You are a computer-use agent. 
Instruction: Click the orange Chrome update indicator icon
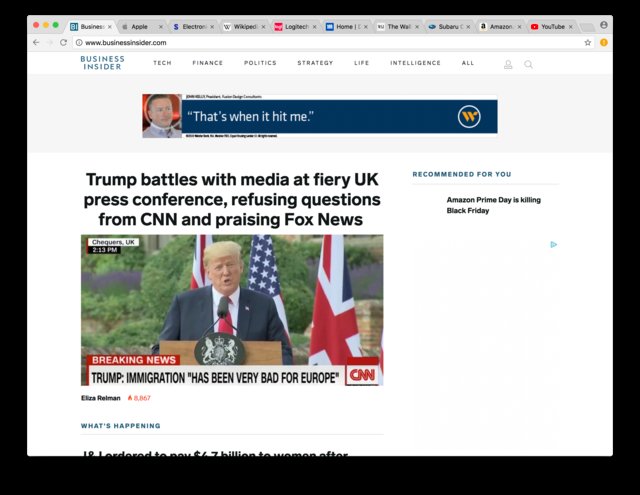point(604,42)
